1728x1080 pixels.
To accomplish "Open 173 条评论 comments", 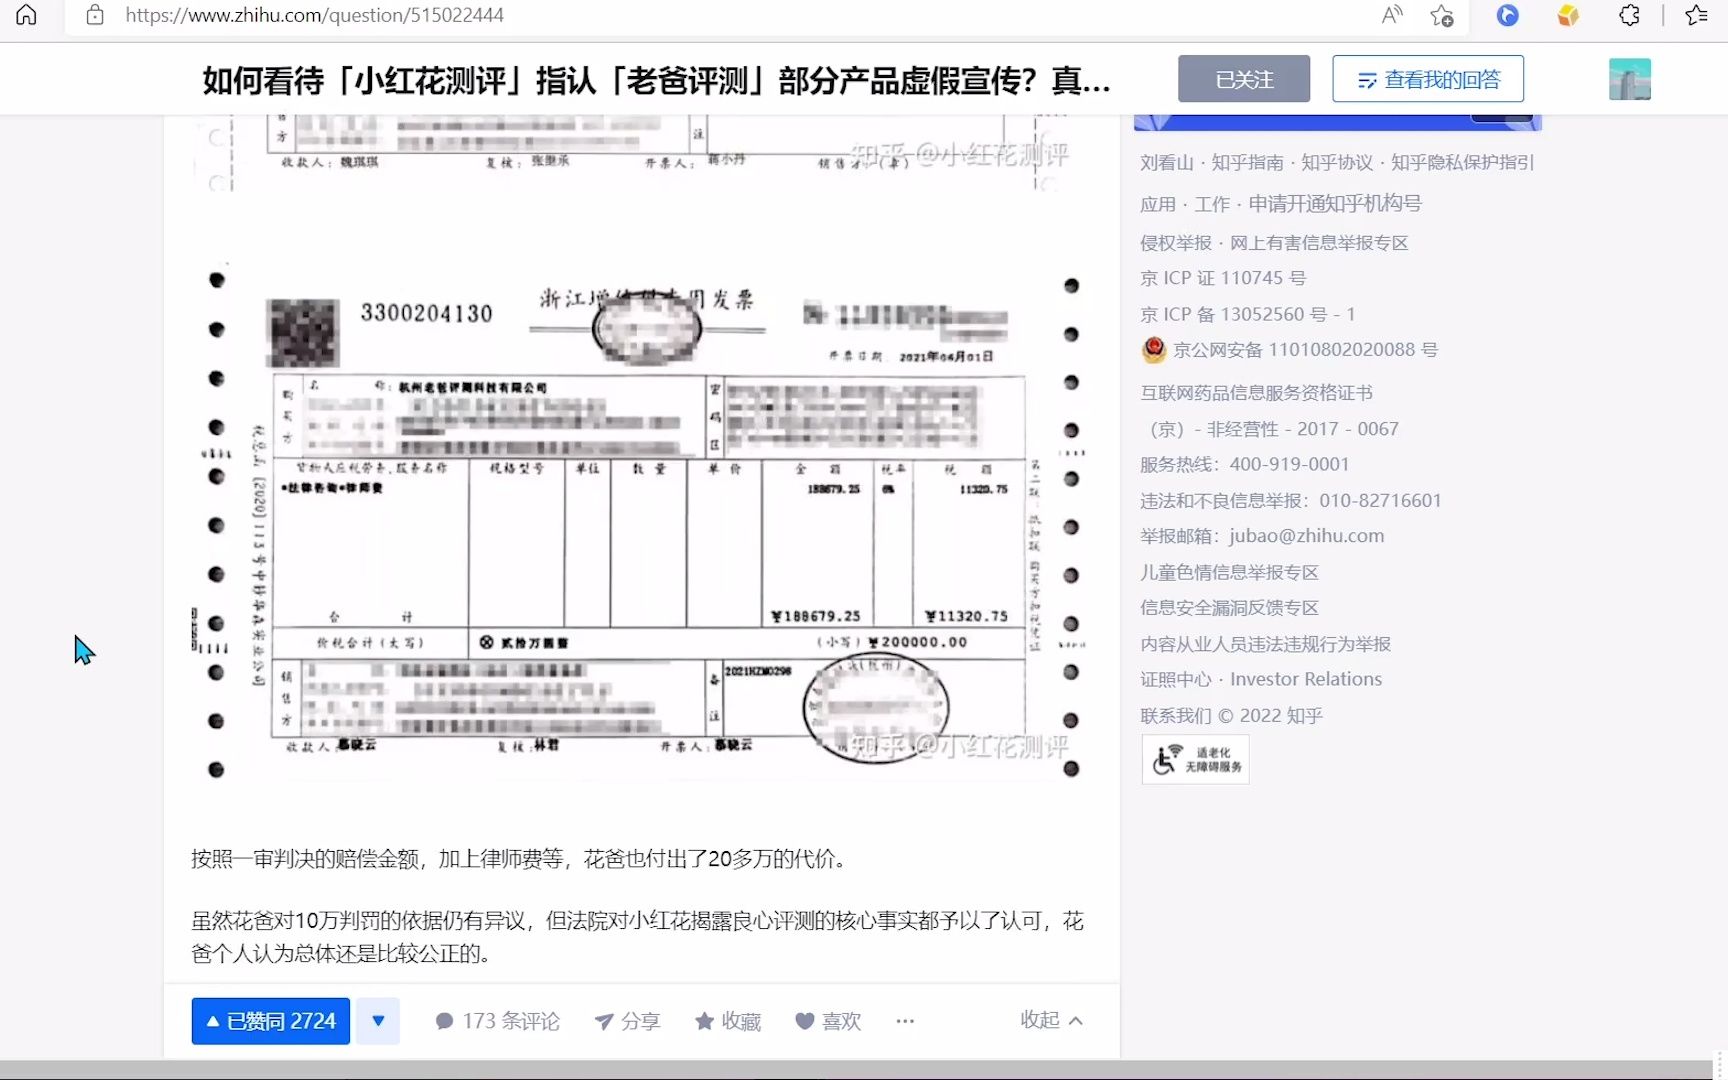I will [498, 1021].
